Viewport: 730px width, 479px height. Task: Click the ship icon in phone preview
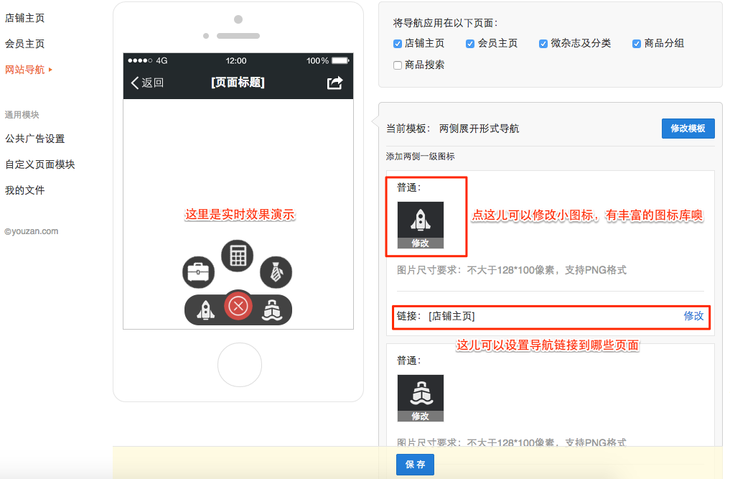click(x=271, y=309)
